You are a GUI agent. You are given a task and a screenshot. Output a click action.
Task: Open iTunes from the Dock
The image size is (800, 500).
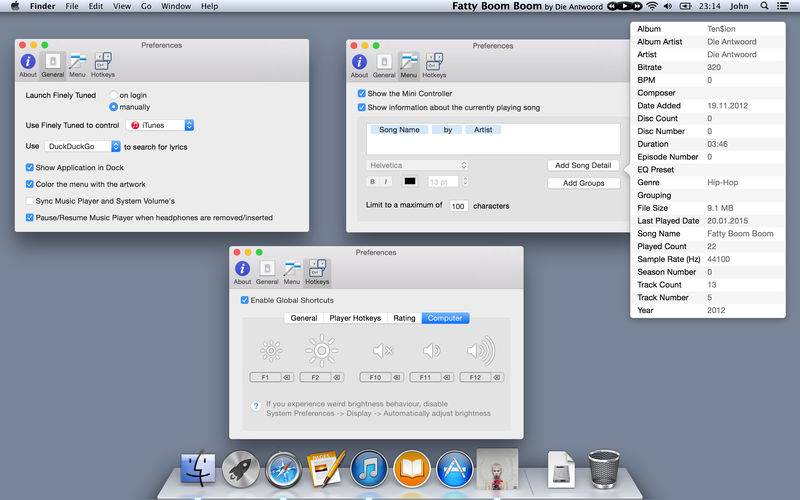click(x=369, y=469)
